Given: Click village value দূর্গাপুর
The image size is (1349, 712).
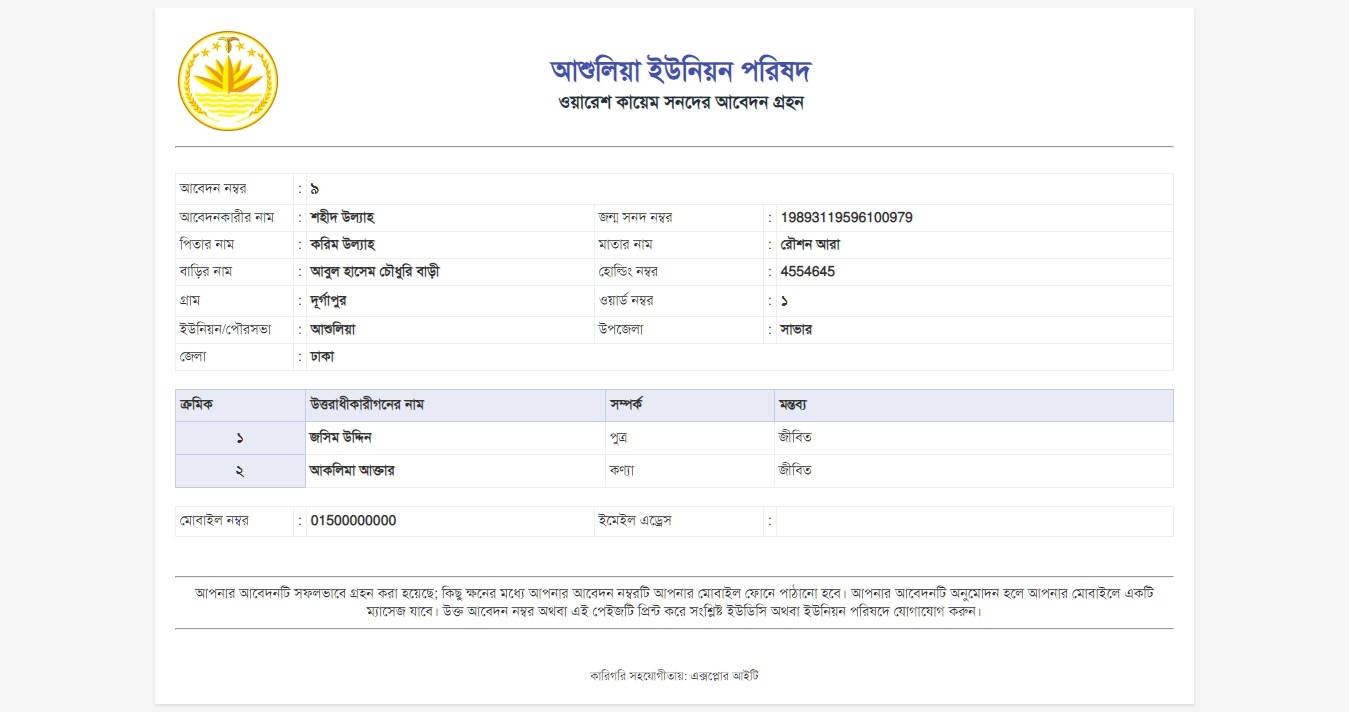Looking at the screenshot, I should pyautogui.click(x=329, y=300).
